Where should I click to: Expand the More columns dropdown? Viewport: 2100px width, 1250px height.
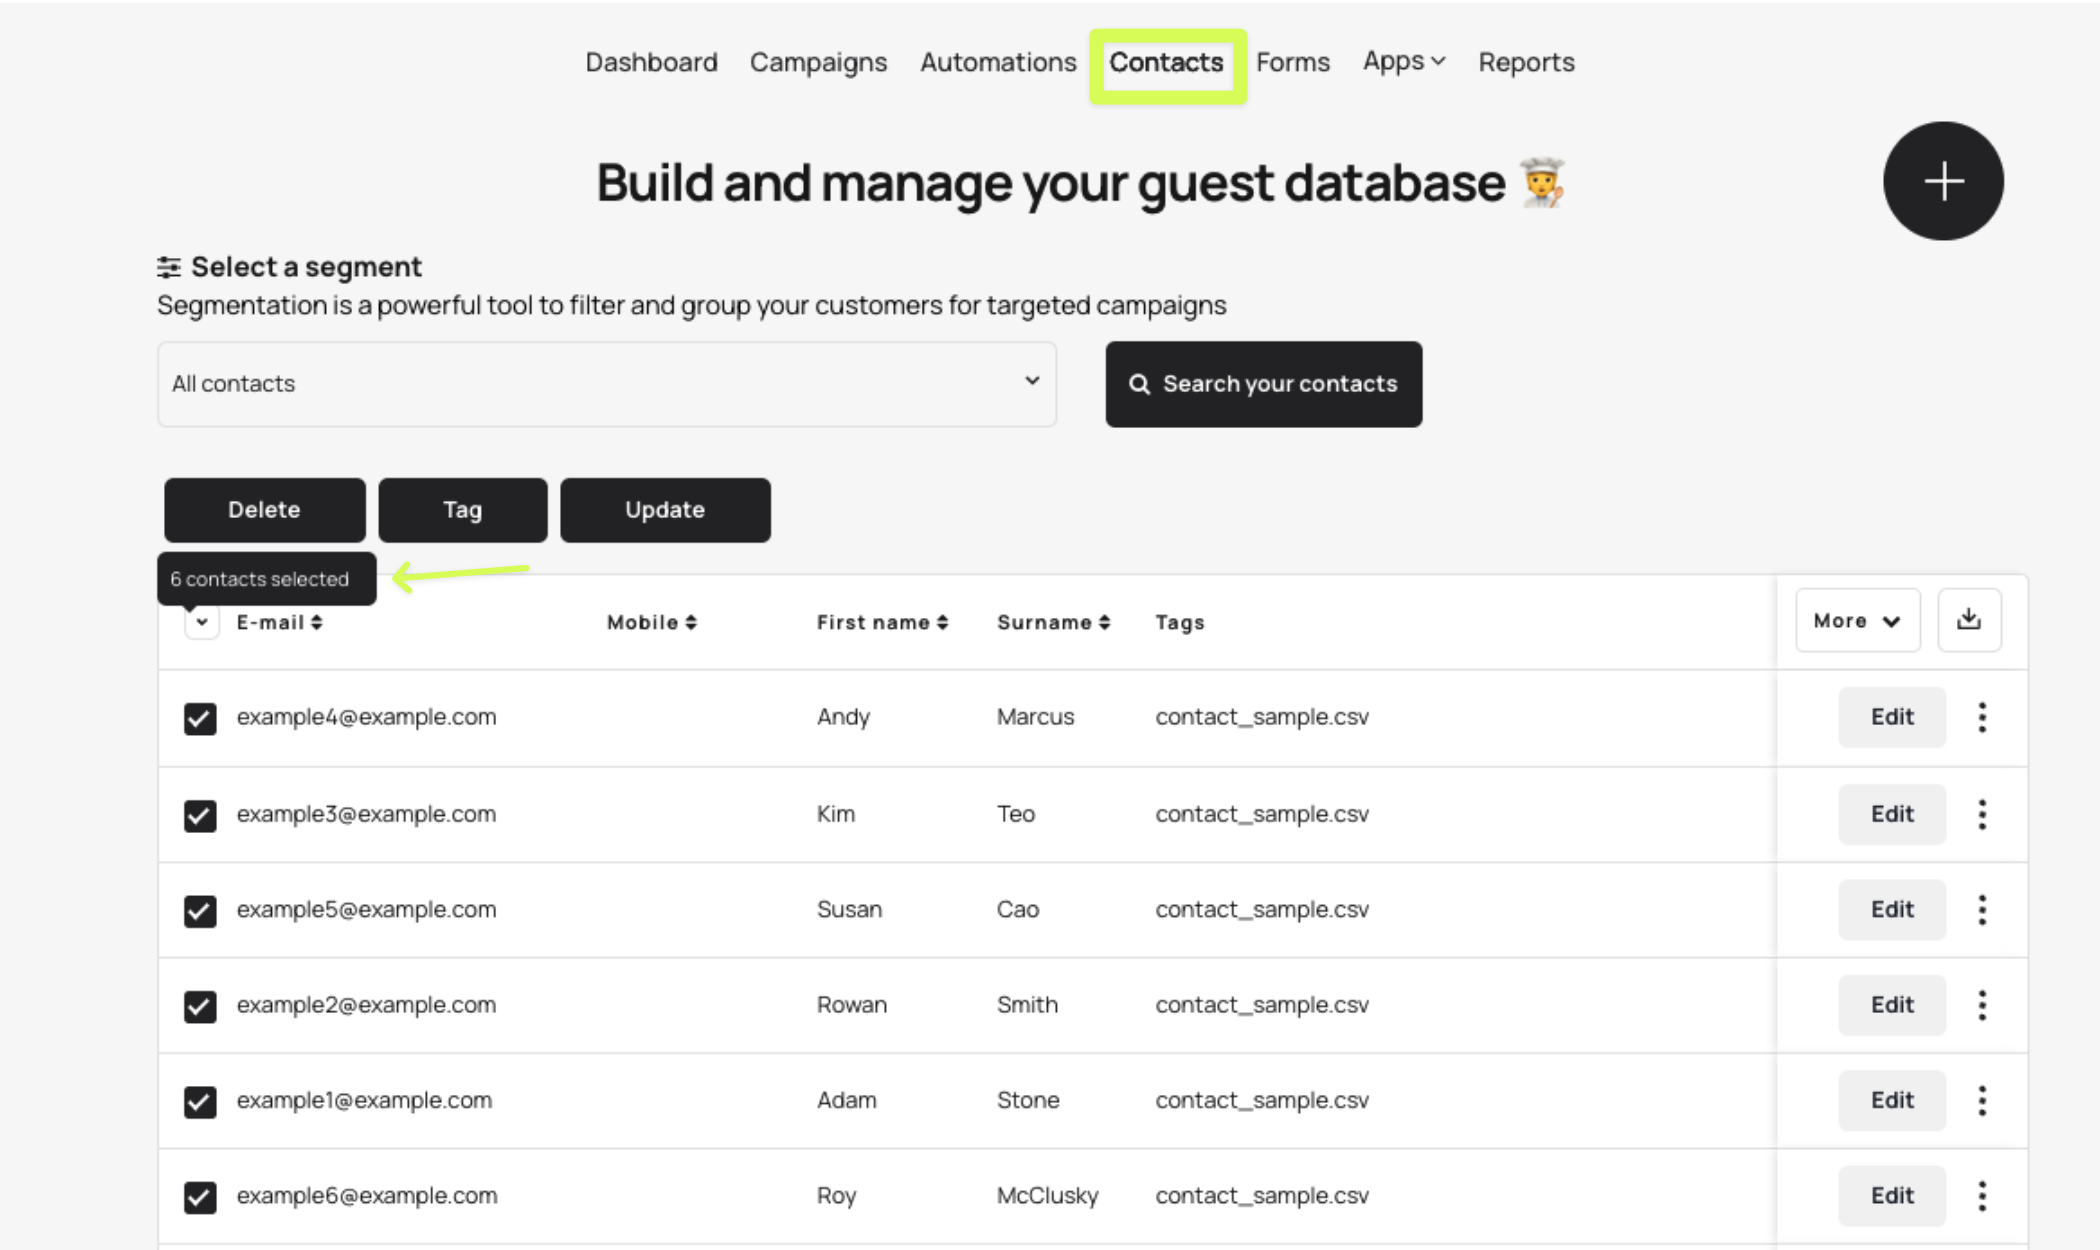click(x=1858, y=620)
